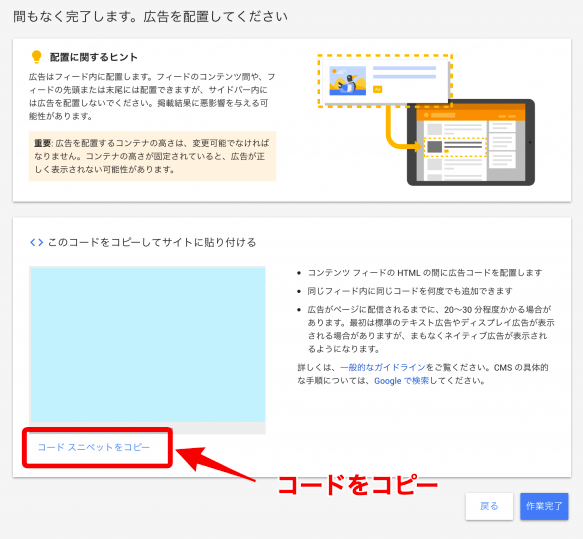The image size is (583, 539).
Task: Click the lightbulb hint icon
Action: point(36,57)
